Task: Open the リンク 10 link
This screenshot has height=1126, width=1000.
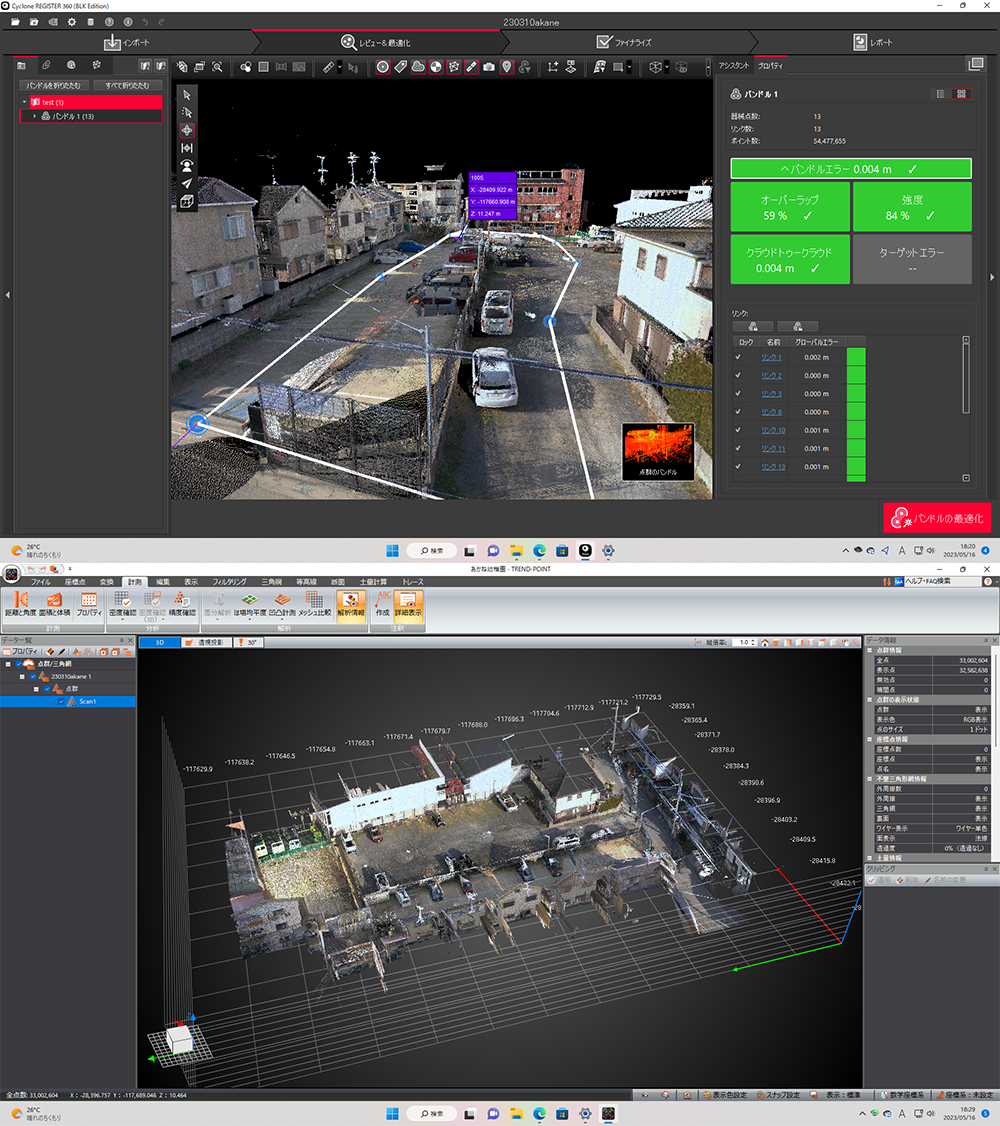Action: click(773, 430)
